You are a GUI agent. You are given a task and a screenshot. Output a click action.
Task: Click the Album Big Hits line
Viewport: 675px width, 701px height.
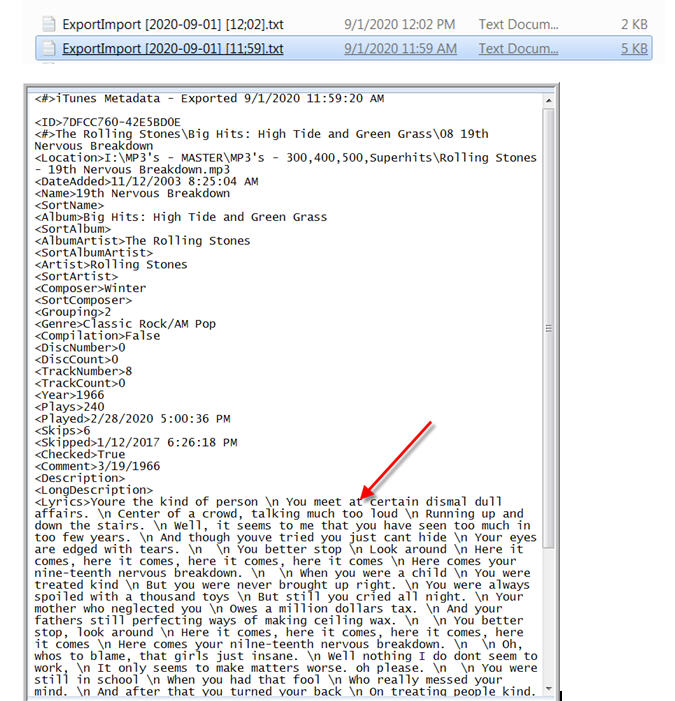[x=181, y=217]
